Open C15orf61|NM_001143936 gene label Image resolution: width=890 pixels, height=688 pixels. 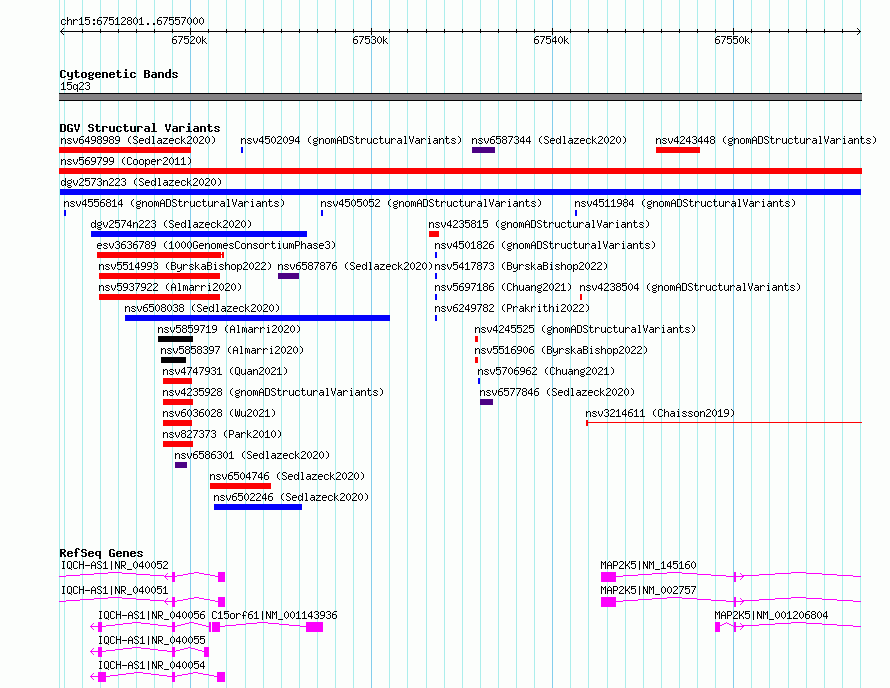click(274, 615)
